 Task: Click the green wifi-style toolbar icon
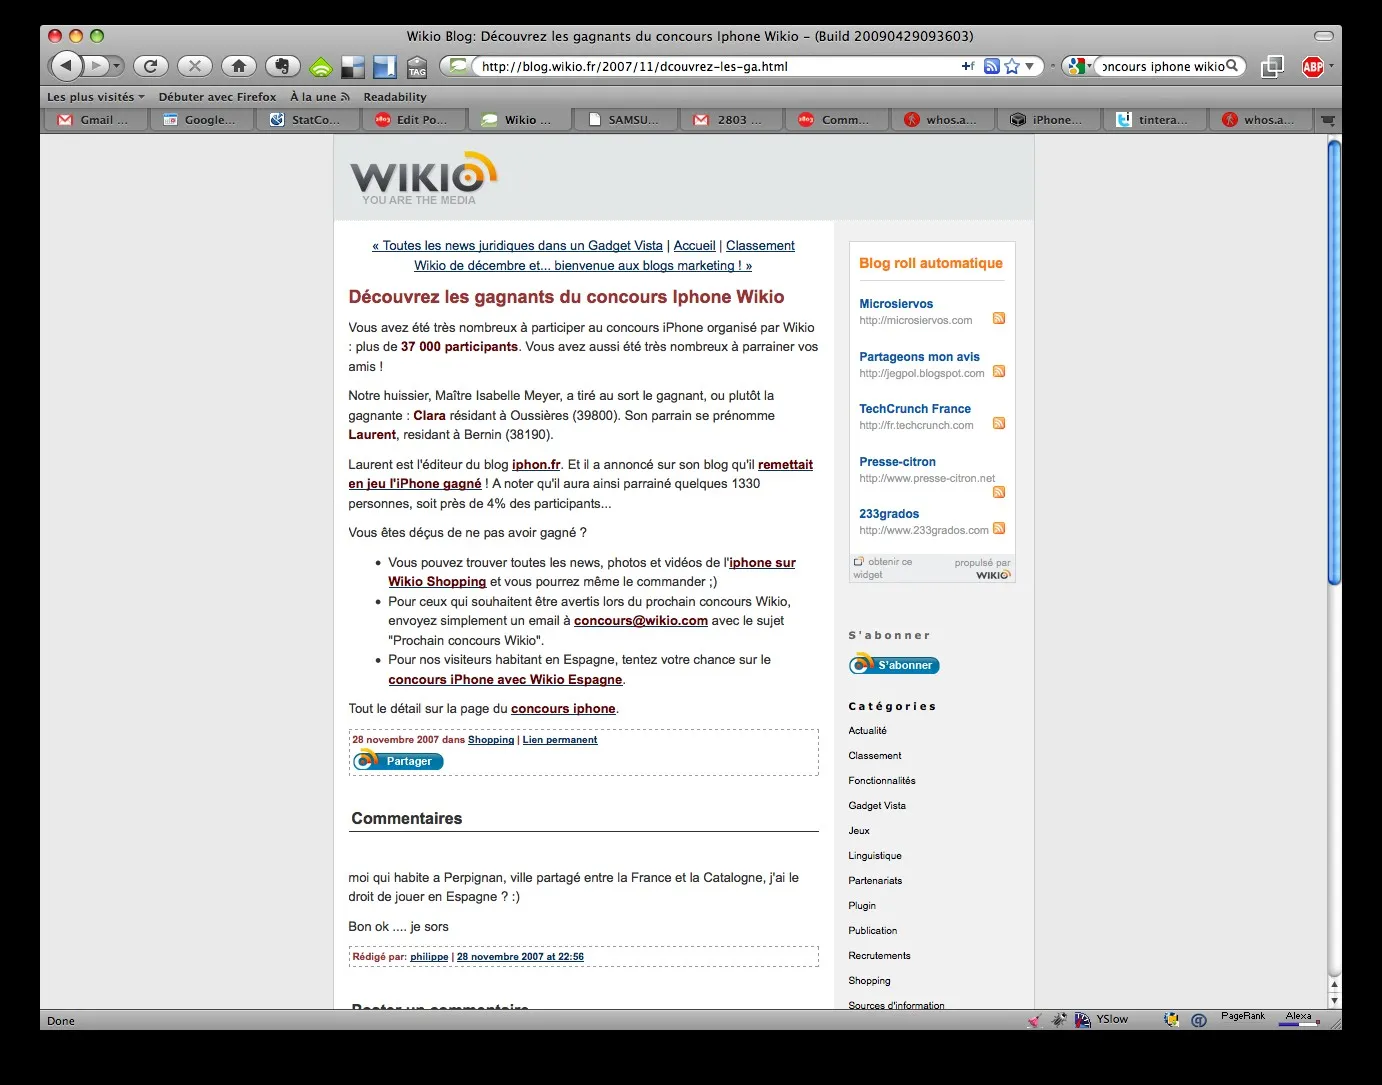pos(321,67)
